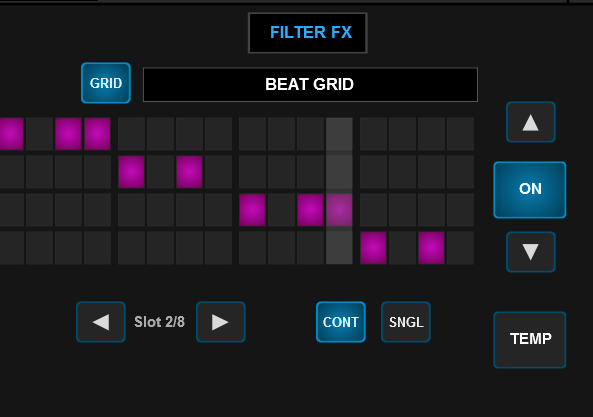
Task: Open the FILTER FX effect selector
Action: coord(307,33)
